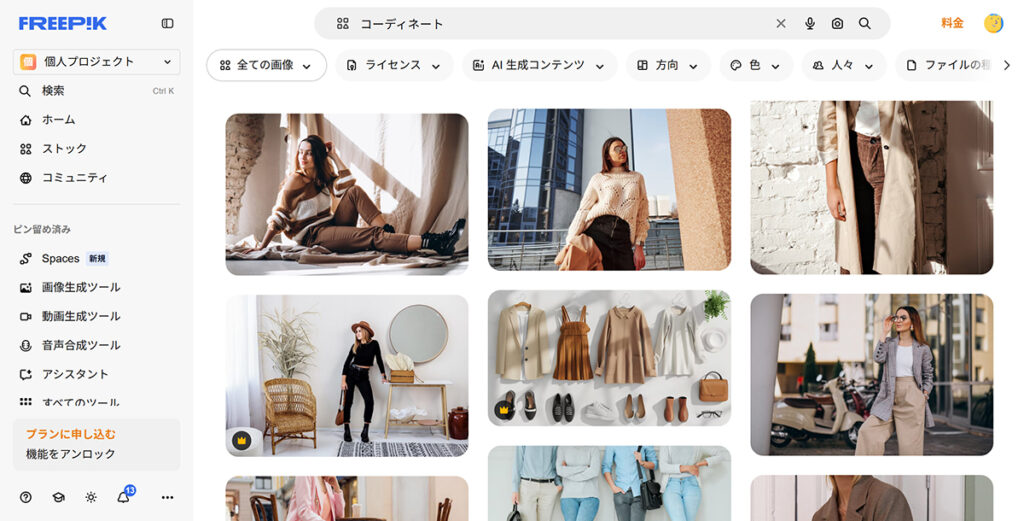Expand the AI 生成コンテンツ filter dropdown
This screenshot has height=521, width=1024.
(539, 65)
